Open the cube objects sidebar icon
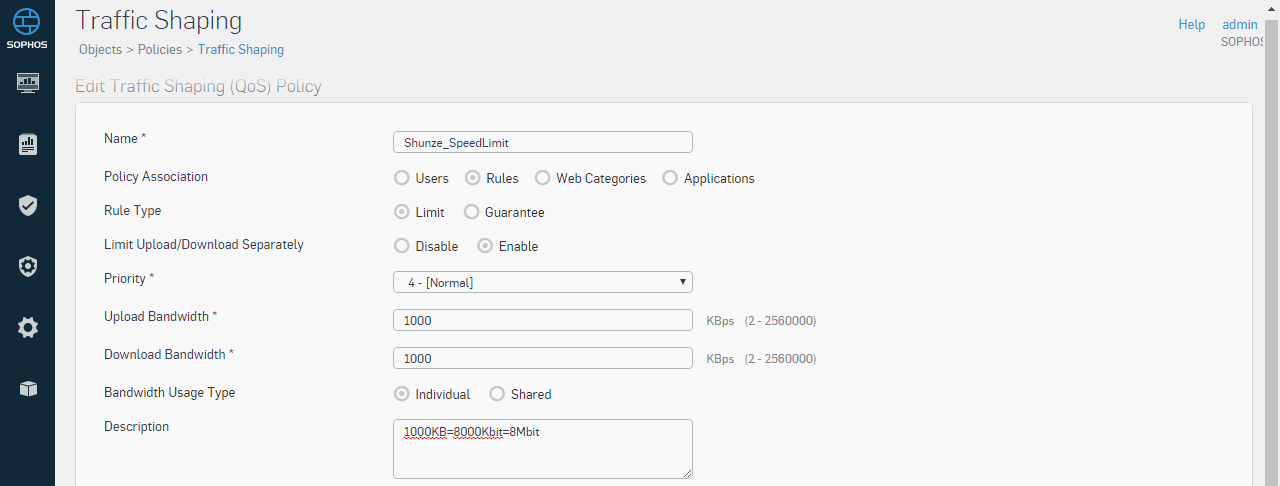1280x486 pixels. point(27,389)
